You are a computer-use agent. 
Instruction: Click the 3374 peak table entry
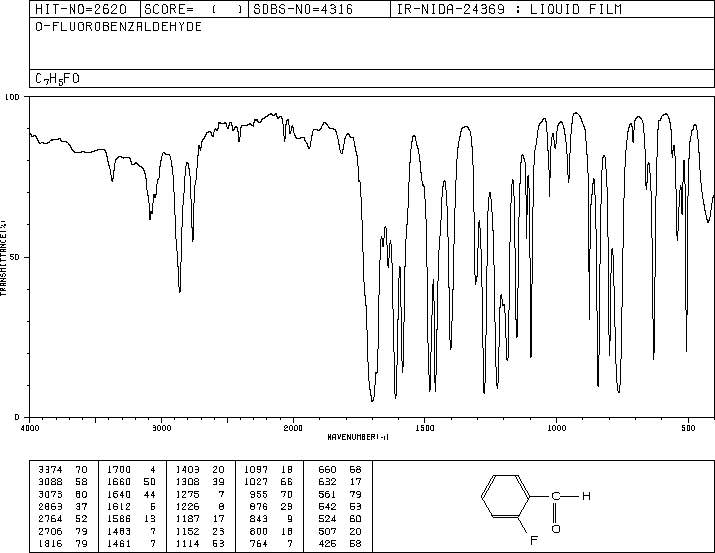point(63,470)
